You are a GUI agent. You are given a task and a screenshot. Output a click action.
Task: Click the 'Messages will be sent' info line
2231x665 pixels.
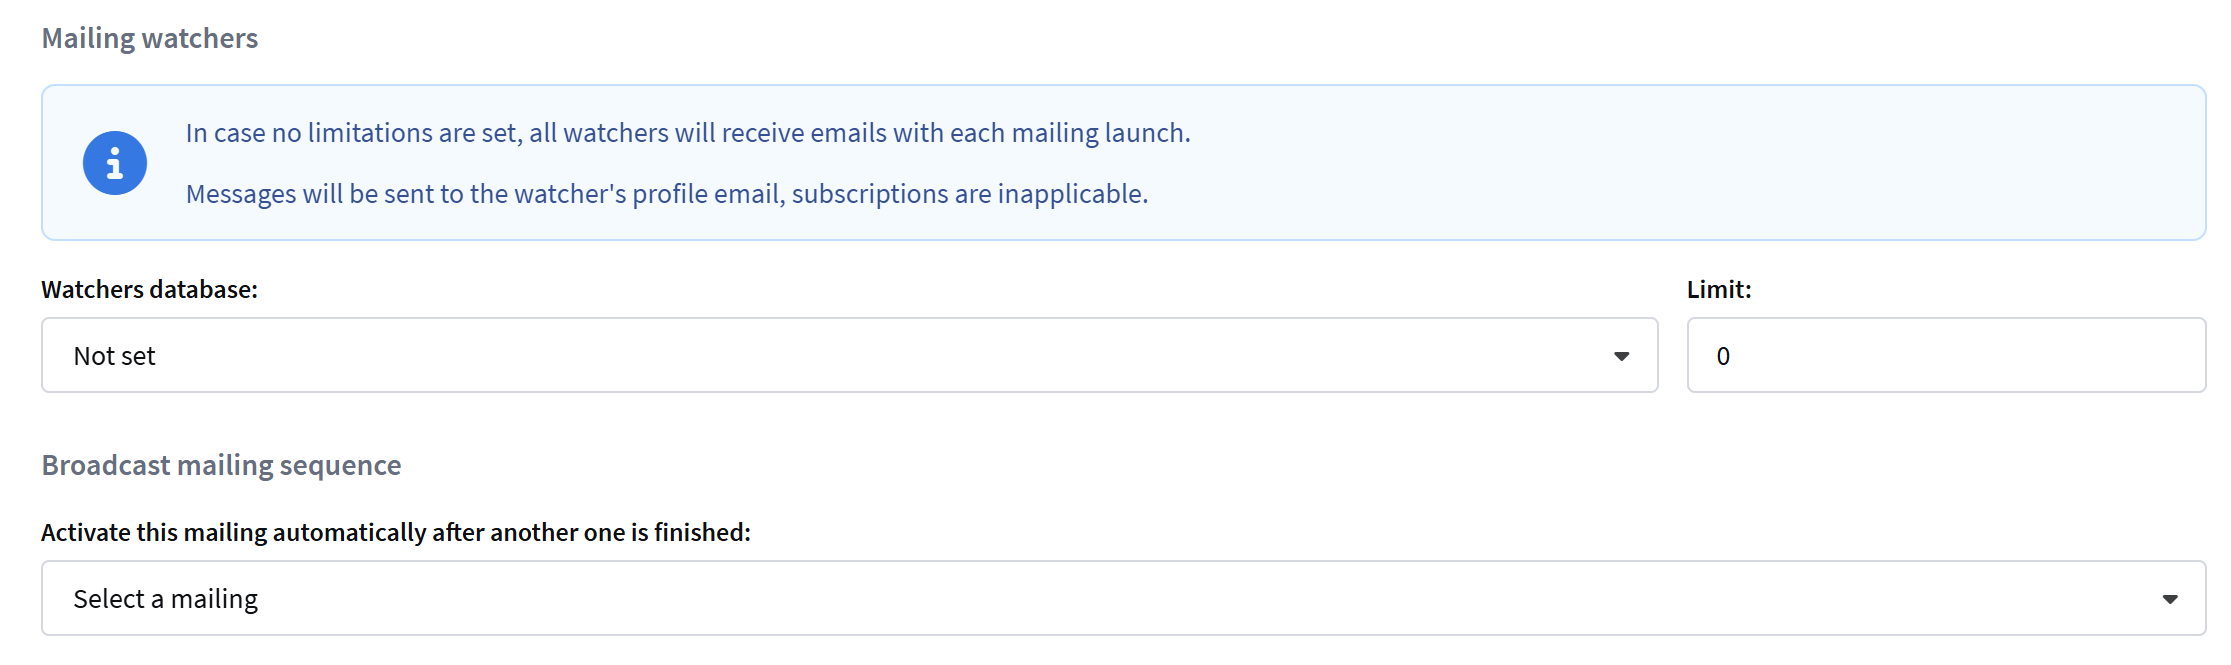coord(666,193)
